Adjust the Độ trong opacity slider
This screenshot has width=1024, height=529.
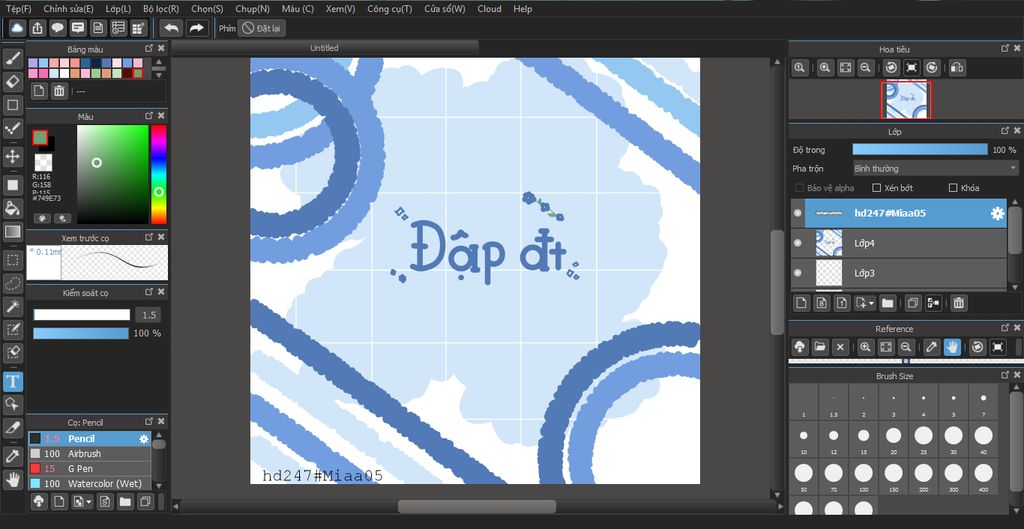tap(920, 150)
